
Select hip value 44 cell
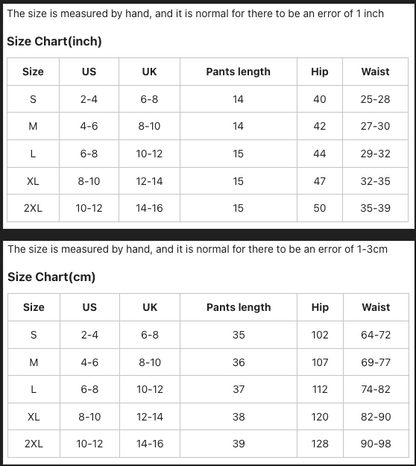click(320, 154)
